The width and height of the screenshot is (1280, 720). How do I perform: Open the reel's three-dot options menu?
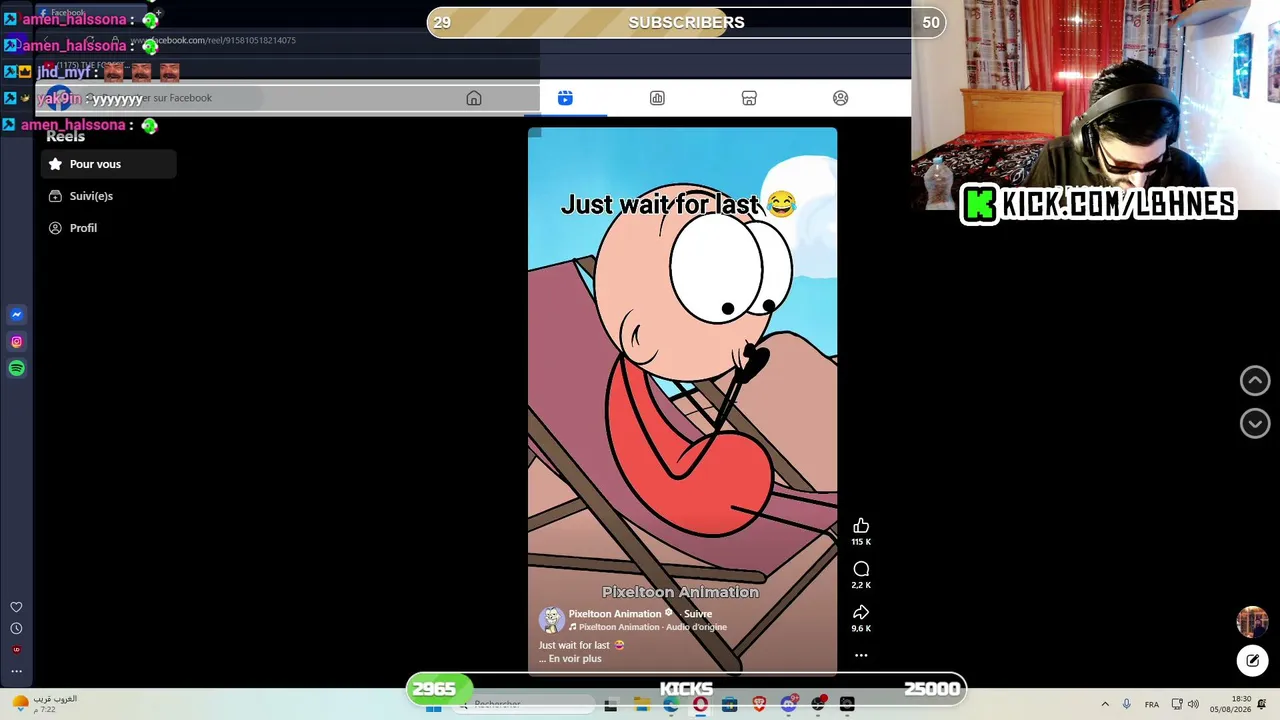(x=861, y=655)
